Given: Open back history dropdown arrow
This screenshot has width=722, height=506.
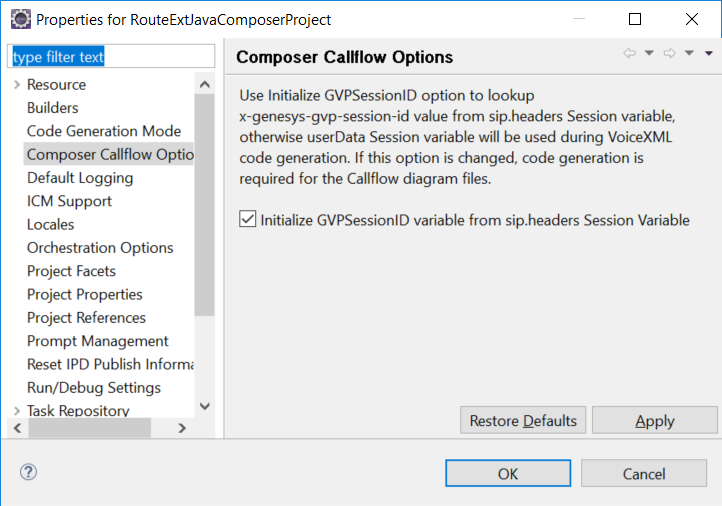Looking at the screenshot, I should (x=649, y=54).
